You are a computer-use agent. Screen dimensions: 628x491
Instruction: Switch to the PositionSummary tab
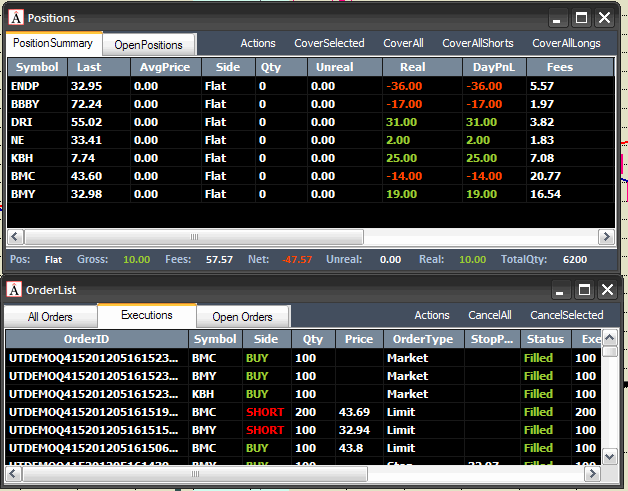coord(53,43)
